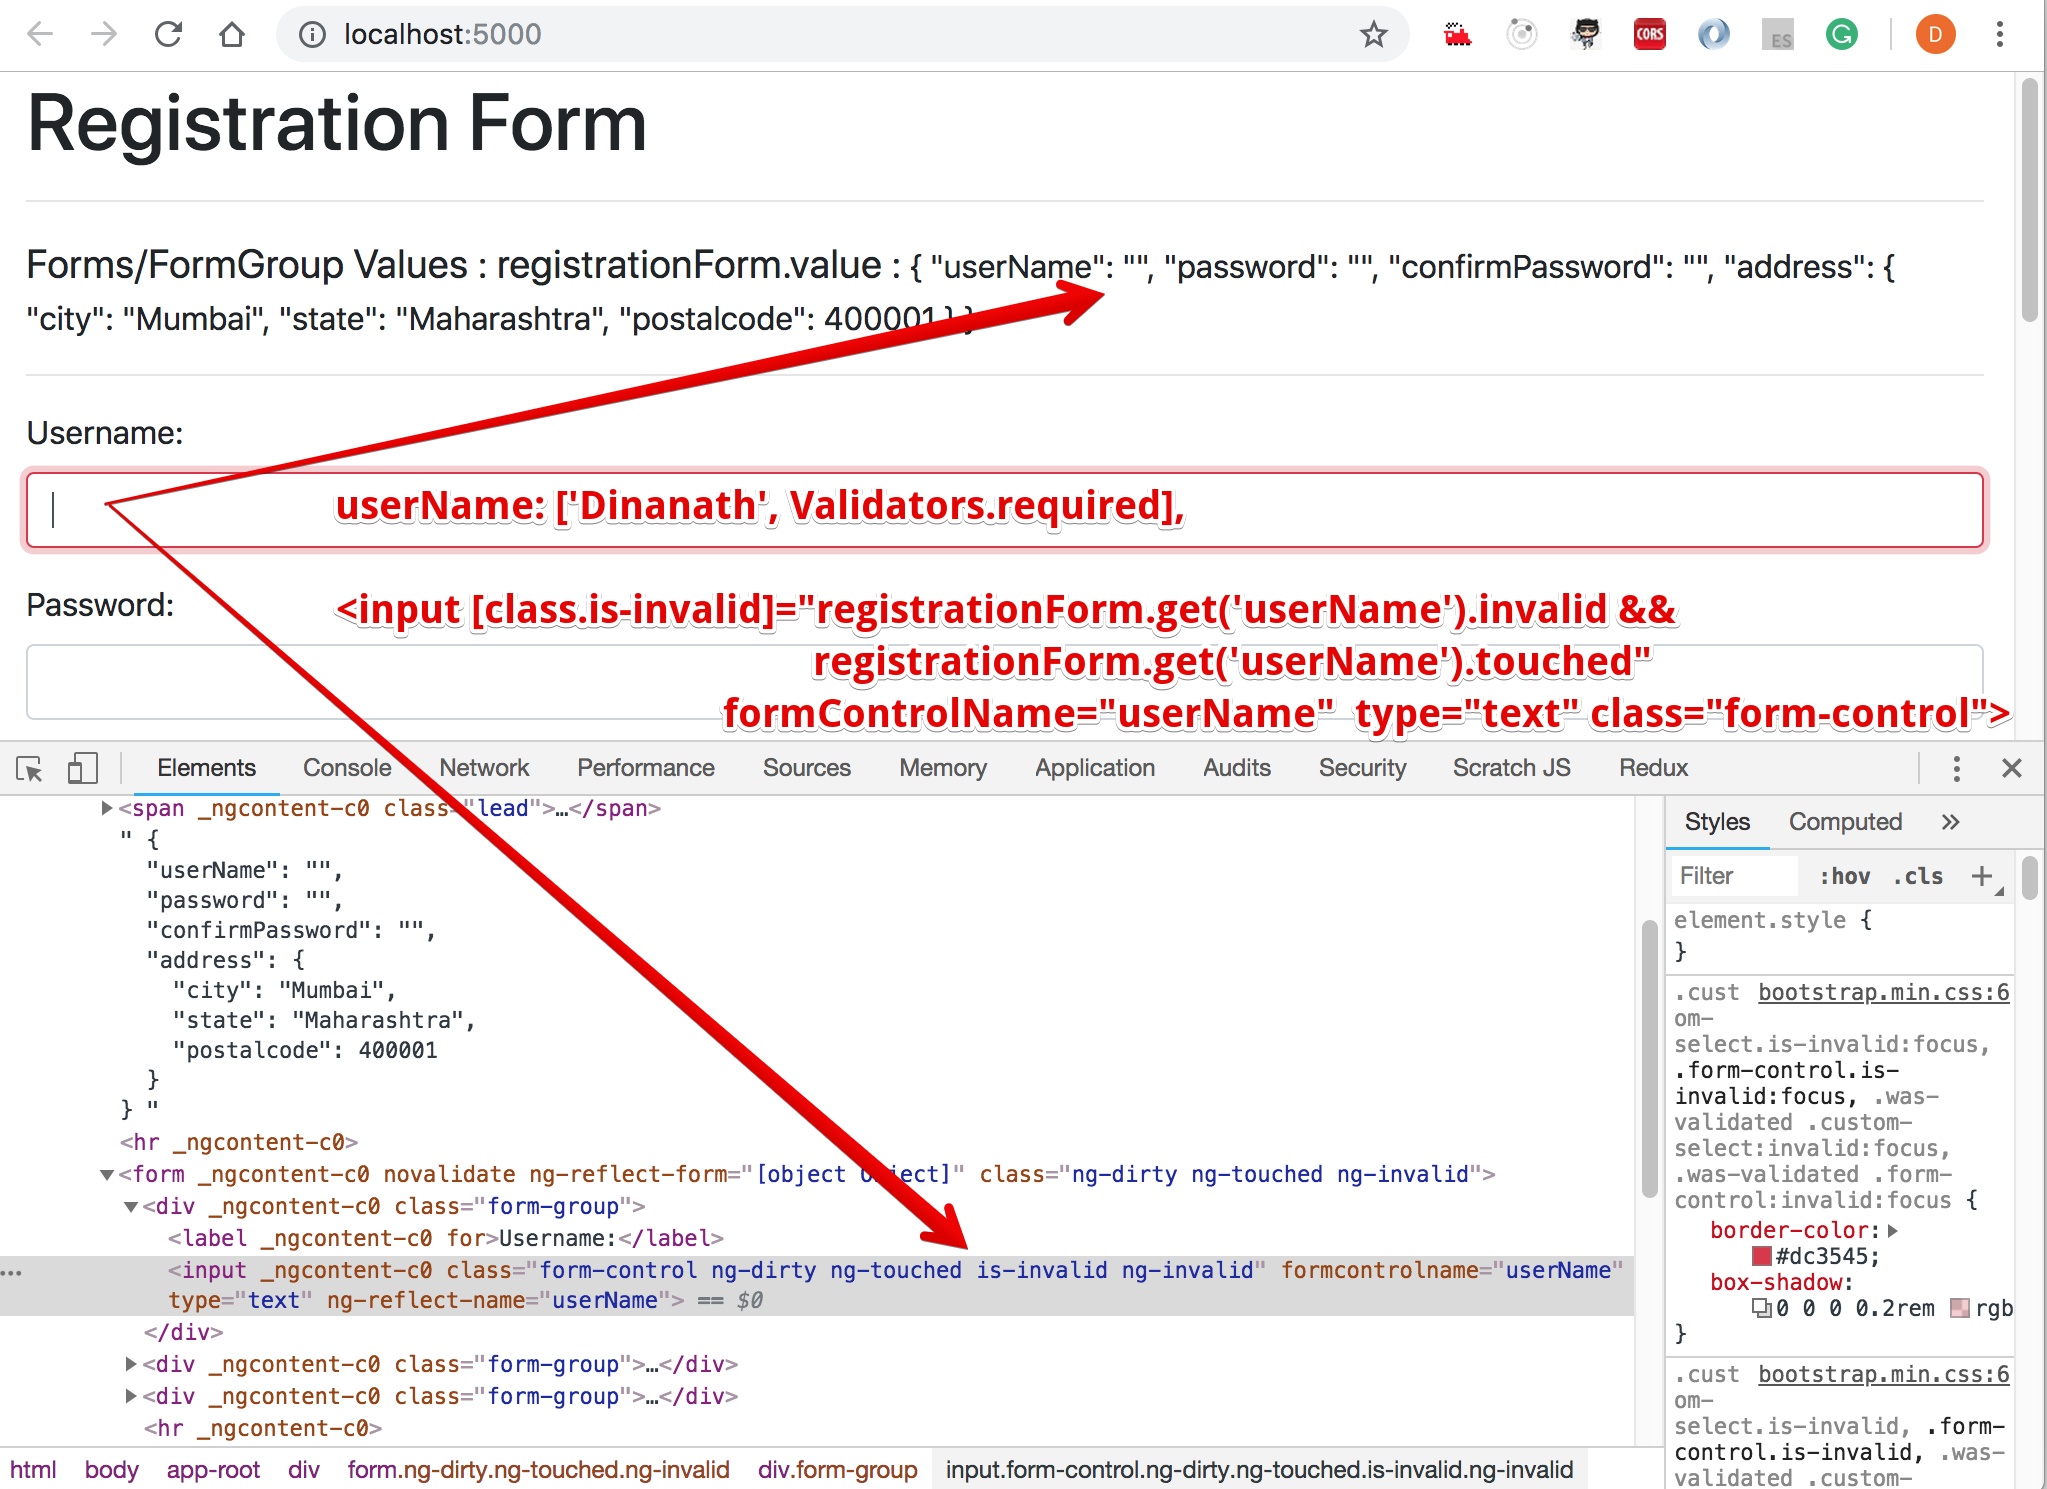Expand the span with lead class

tap(105, 808)
